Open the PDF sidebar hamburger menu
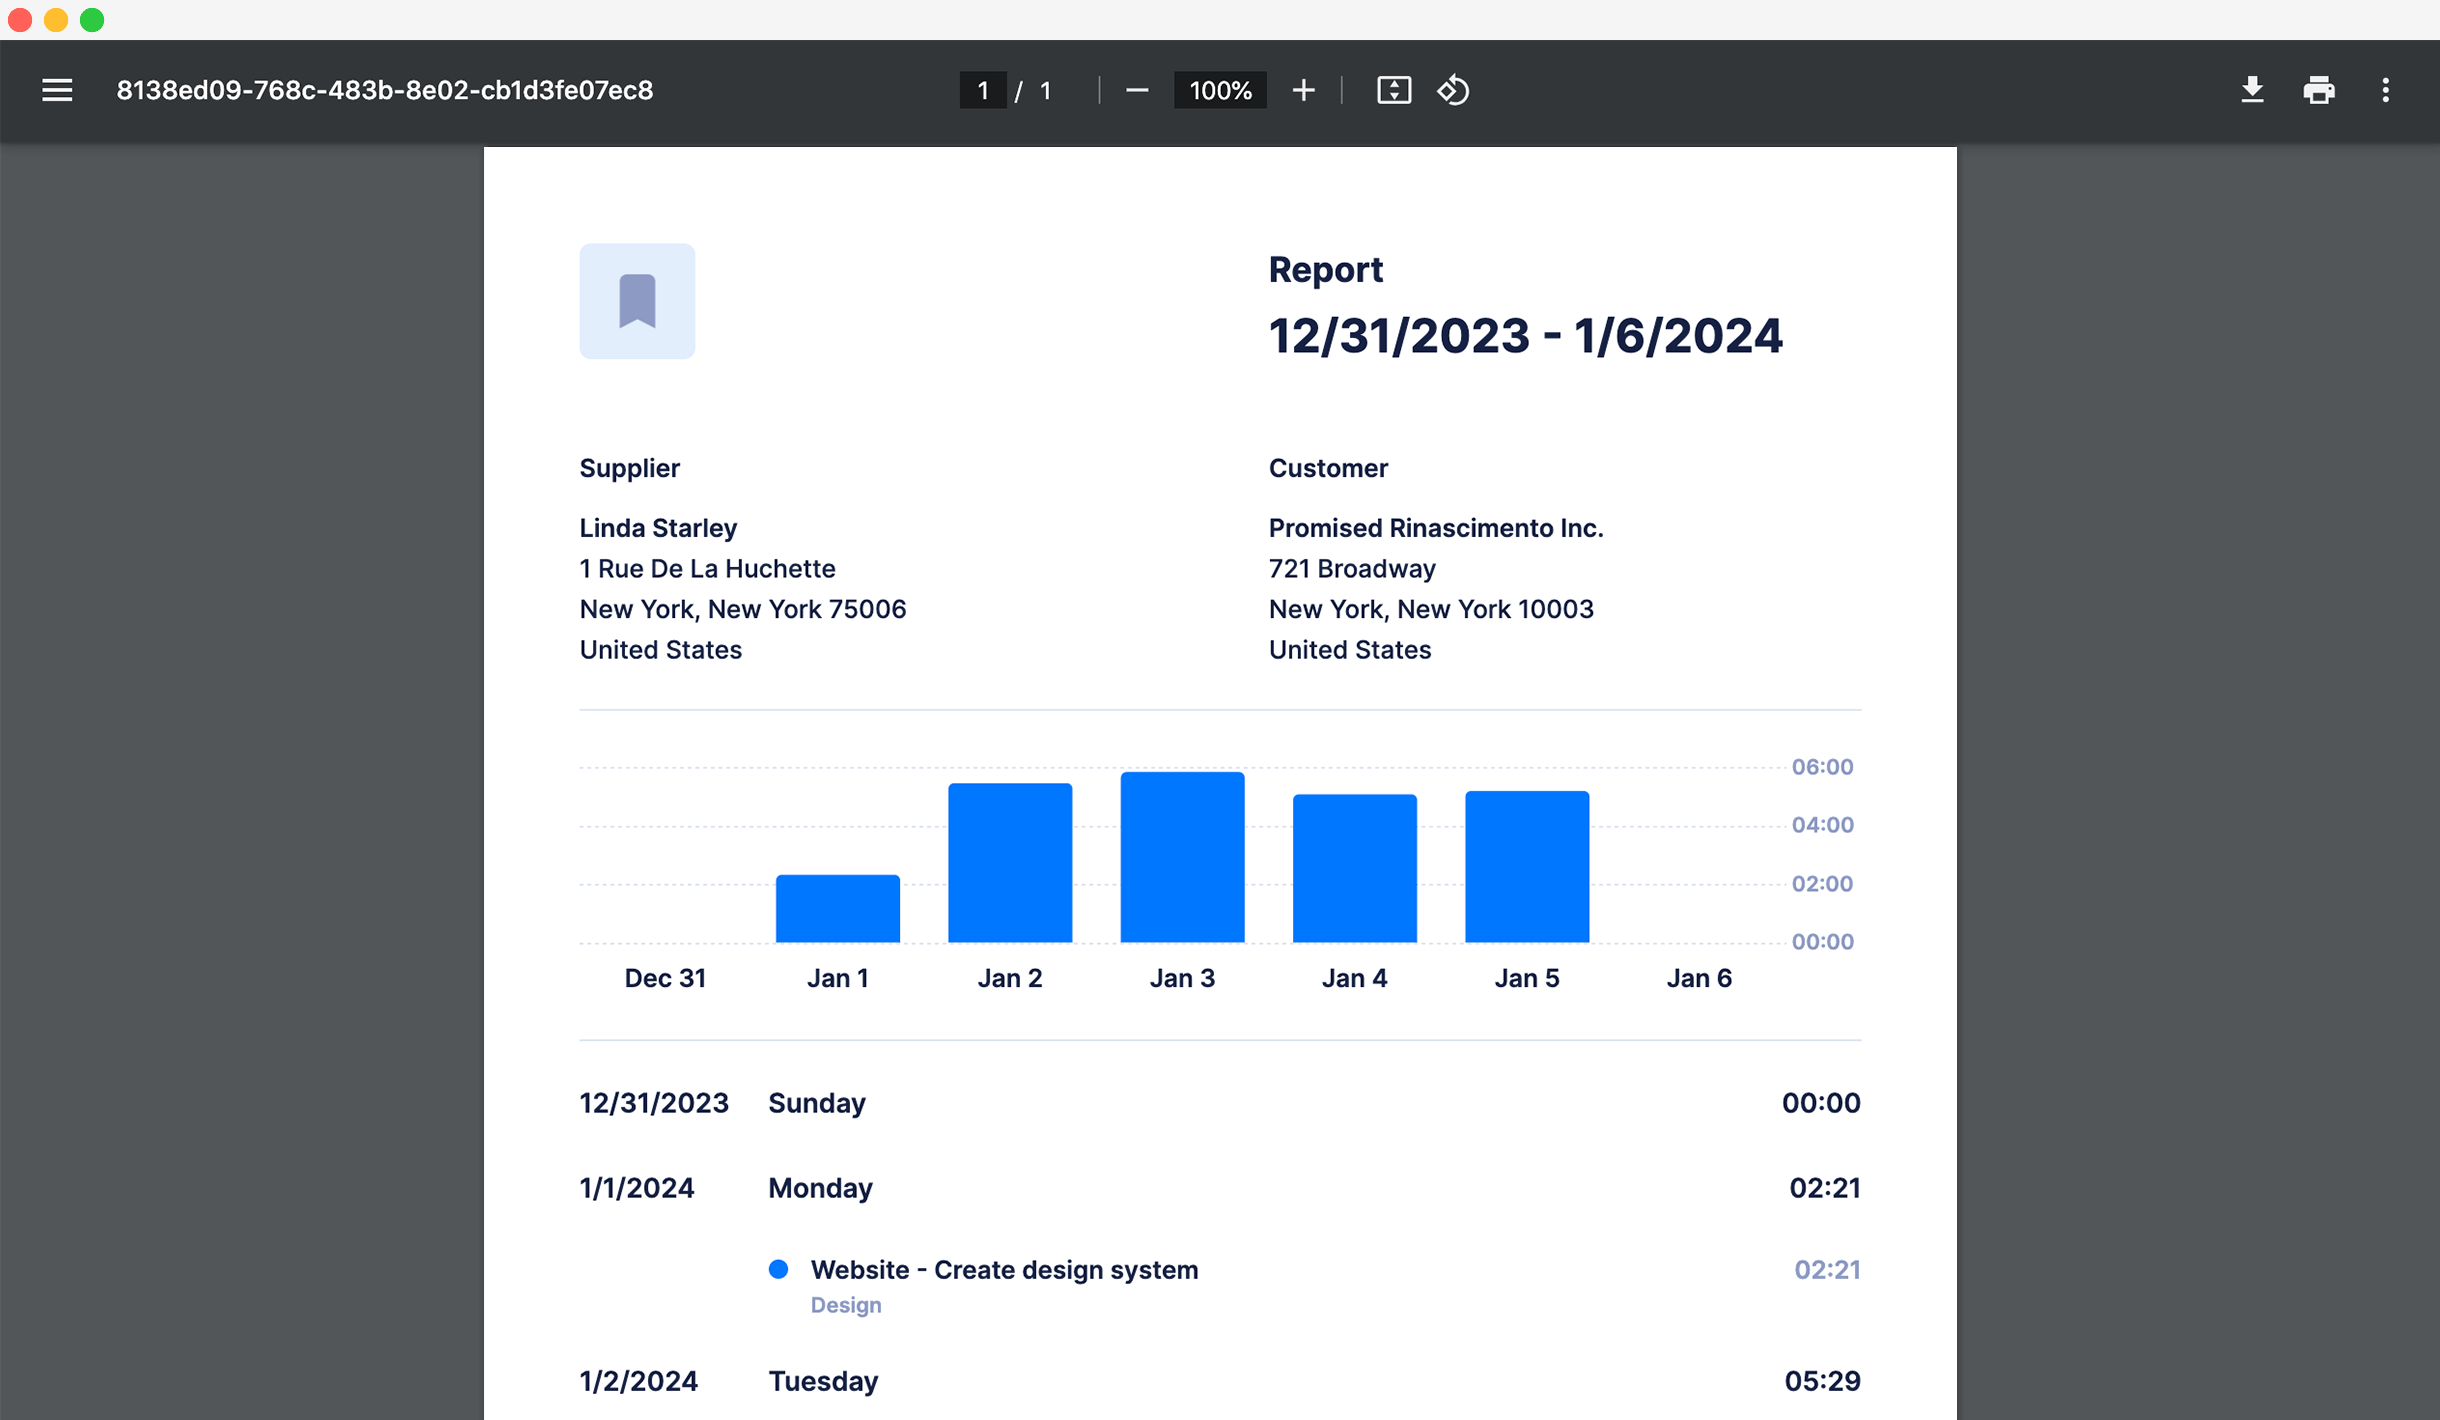 [x=57, y=90]
